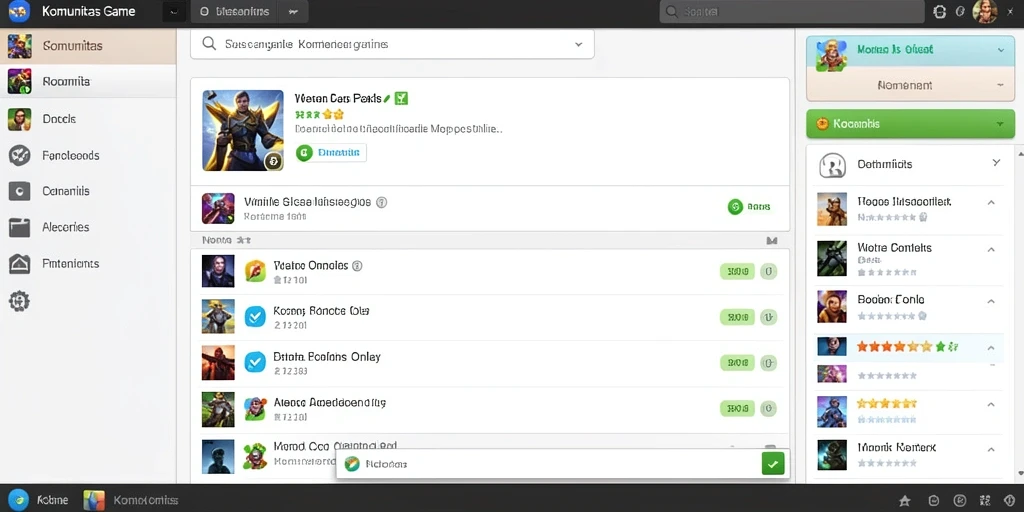Image resolution: width=1024 pixels, height=512 pixels.
Task: Click the star icon in bottom bar
Action: pyautogui.click(x=904, y=500)
